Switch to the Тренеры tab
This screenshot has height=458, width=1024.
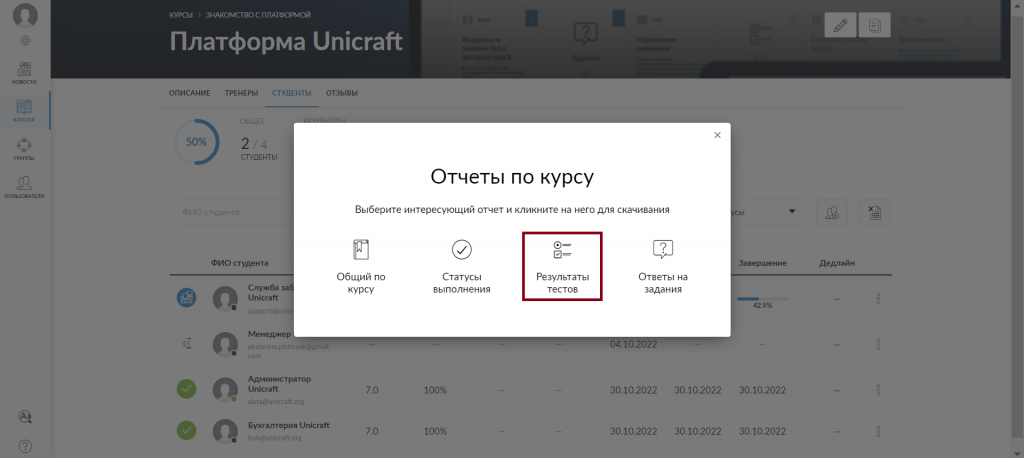coord(241,93)
